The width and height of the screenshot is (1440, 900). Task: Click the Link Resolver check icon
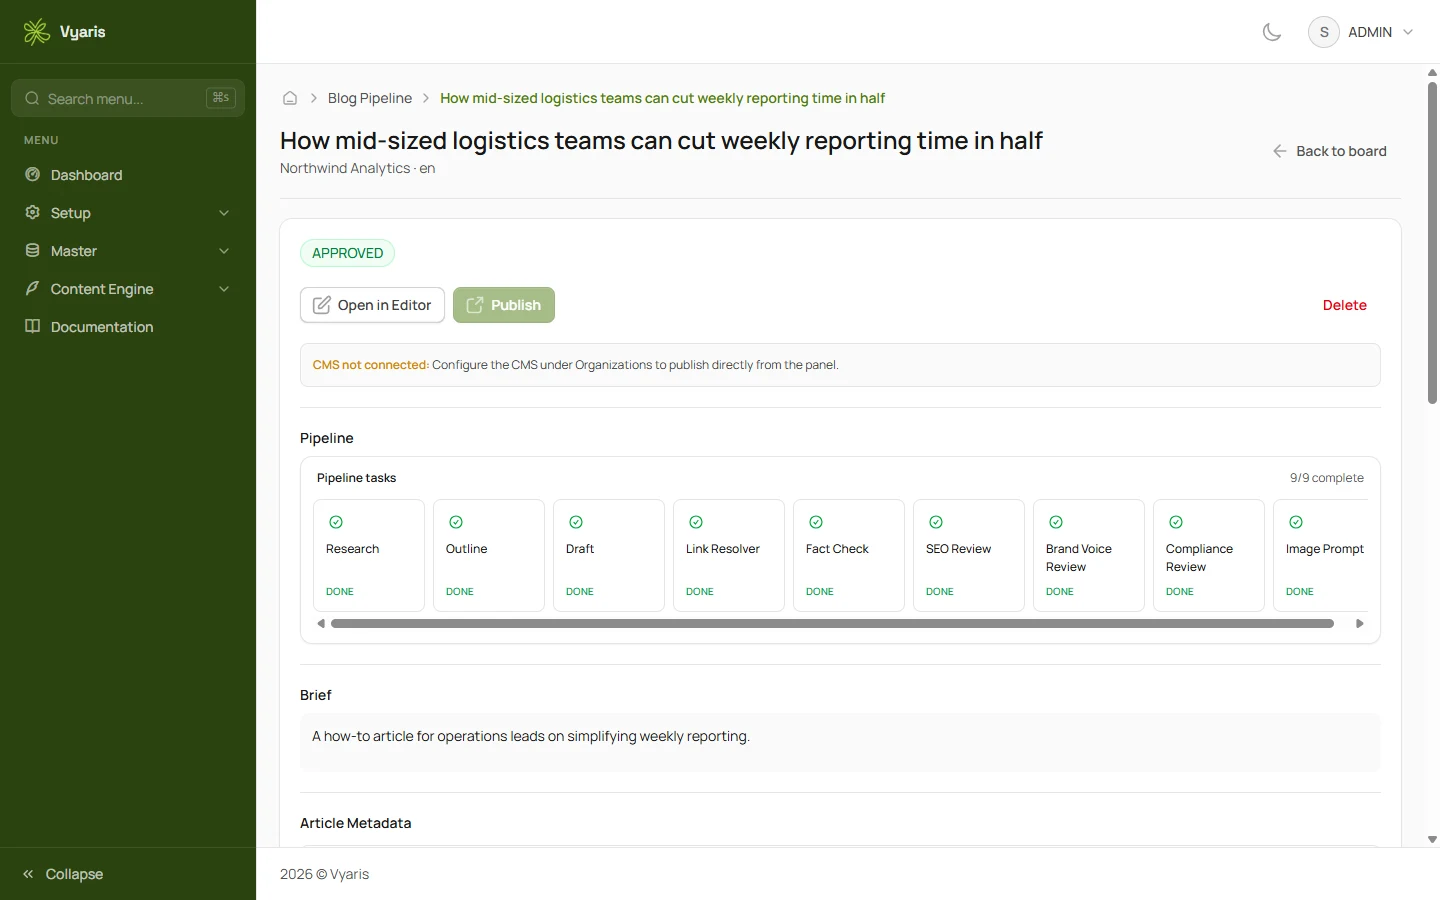coord(696,522)
